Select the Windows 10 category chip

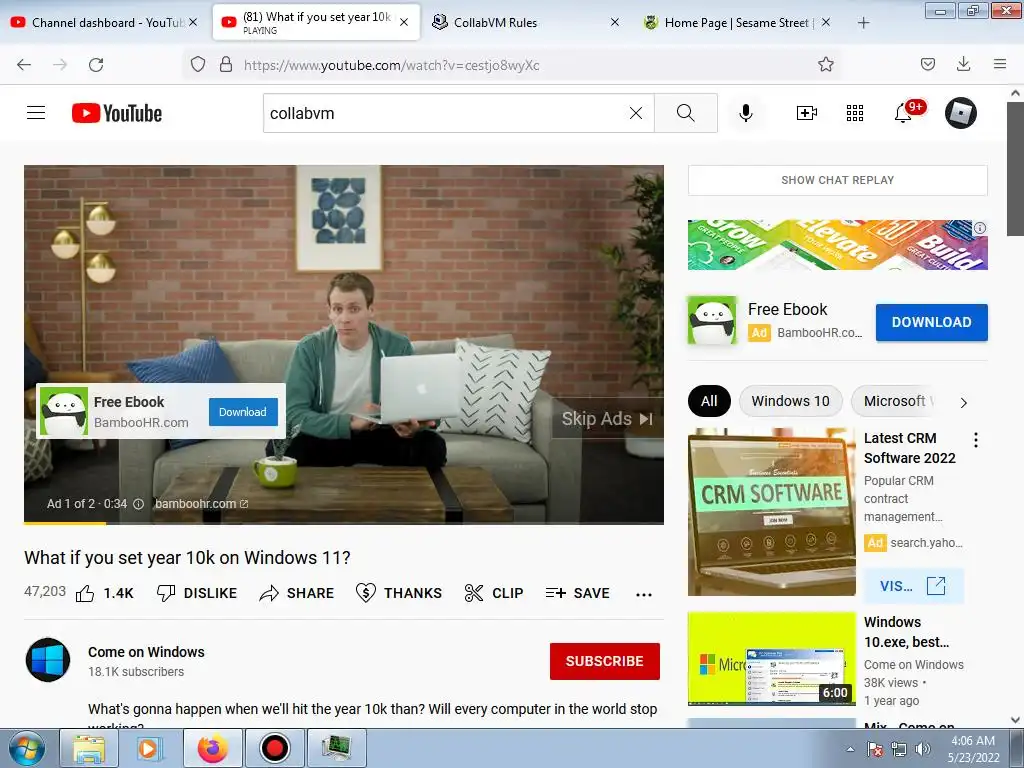790,401
